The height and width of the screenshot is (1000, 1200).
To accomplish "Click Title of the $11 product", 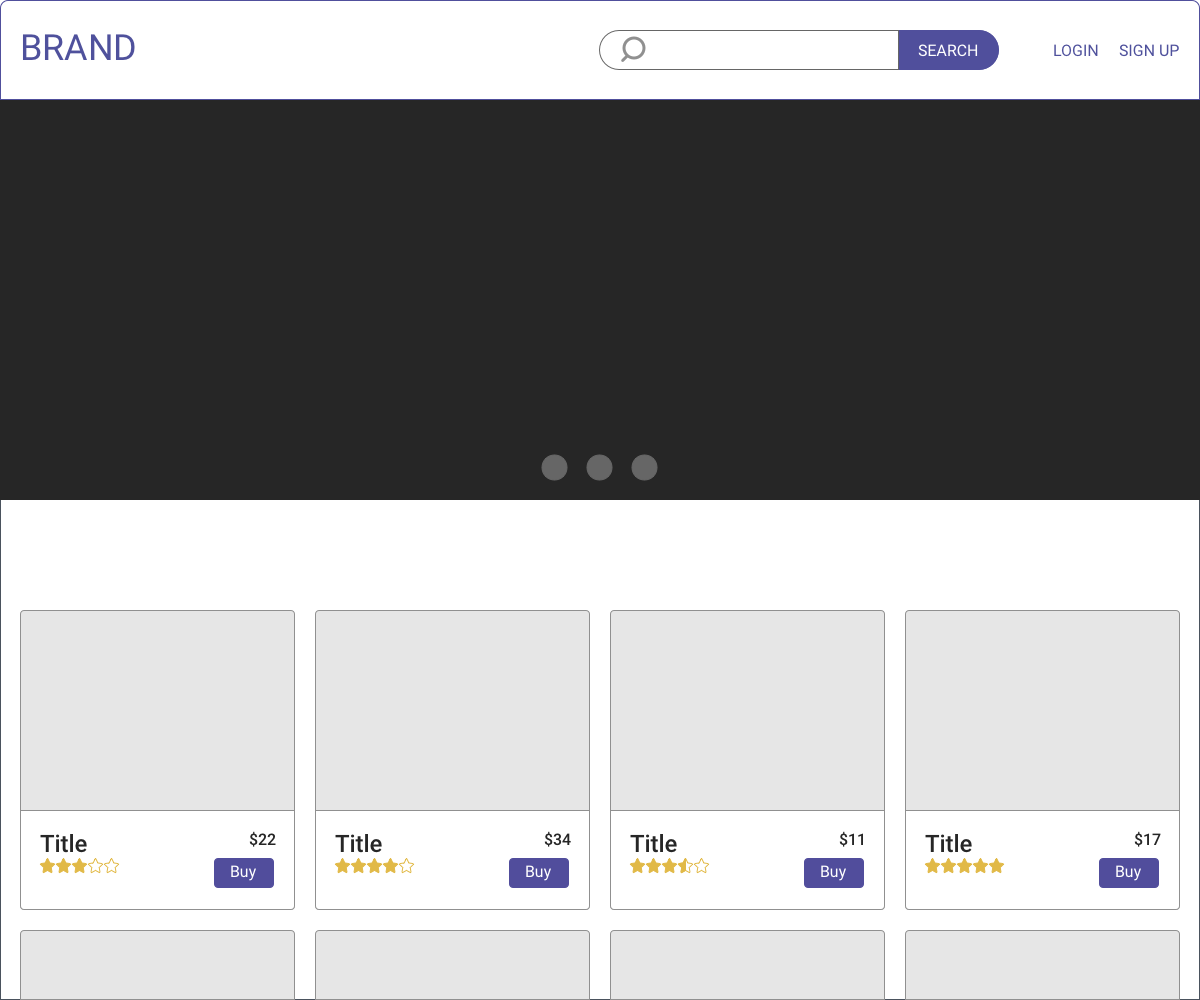I will (x=654, y=843).
